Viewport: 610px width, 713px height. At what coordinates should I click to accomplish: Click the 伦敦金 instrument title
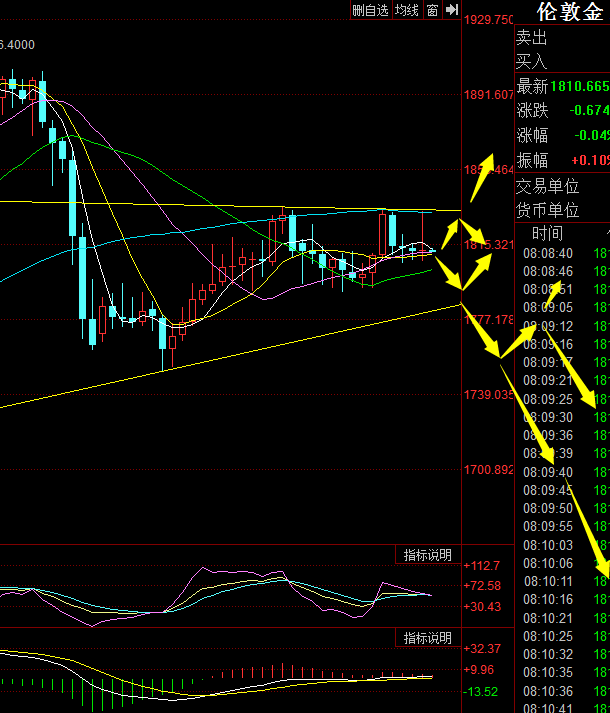pos(570,12)
